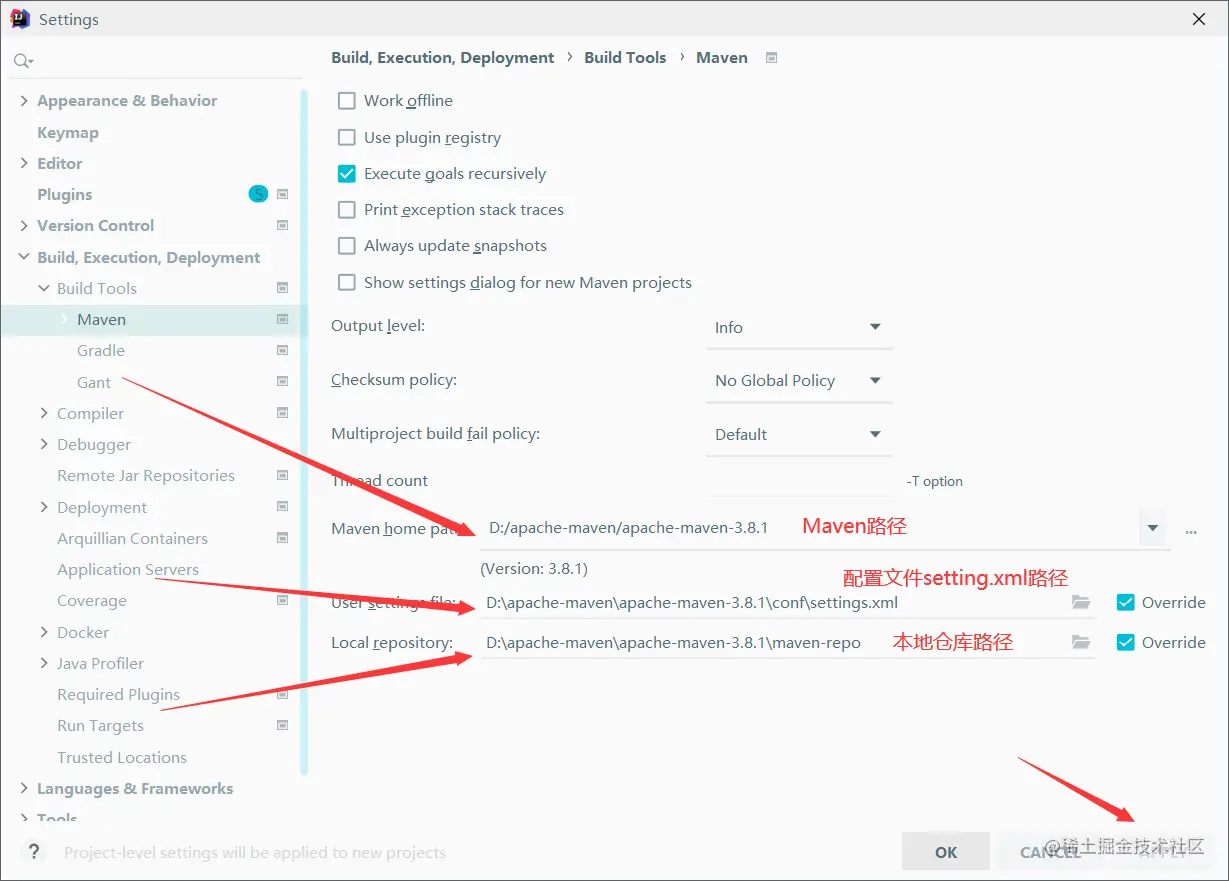
Task: Click the settings search field
Action: (x=156, y=62)
